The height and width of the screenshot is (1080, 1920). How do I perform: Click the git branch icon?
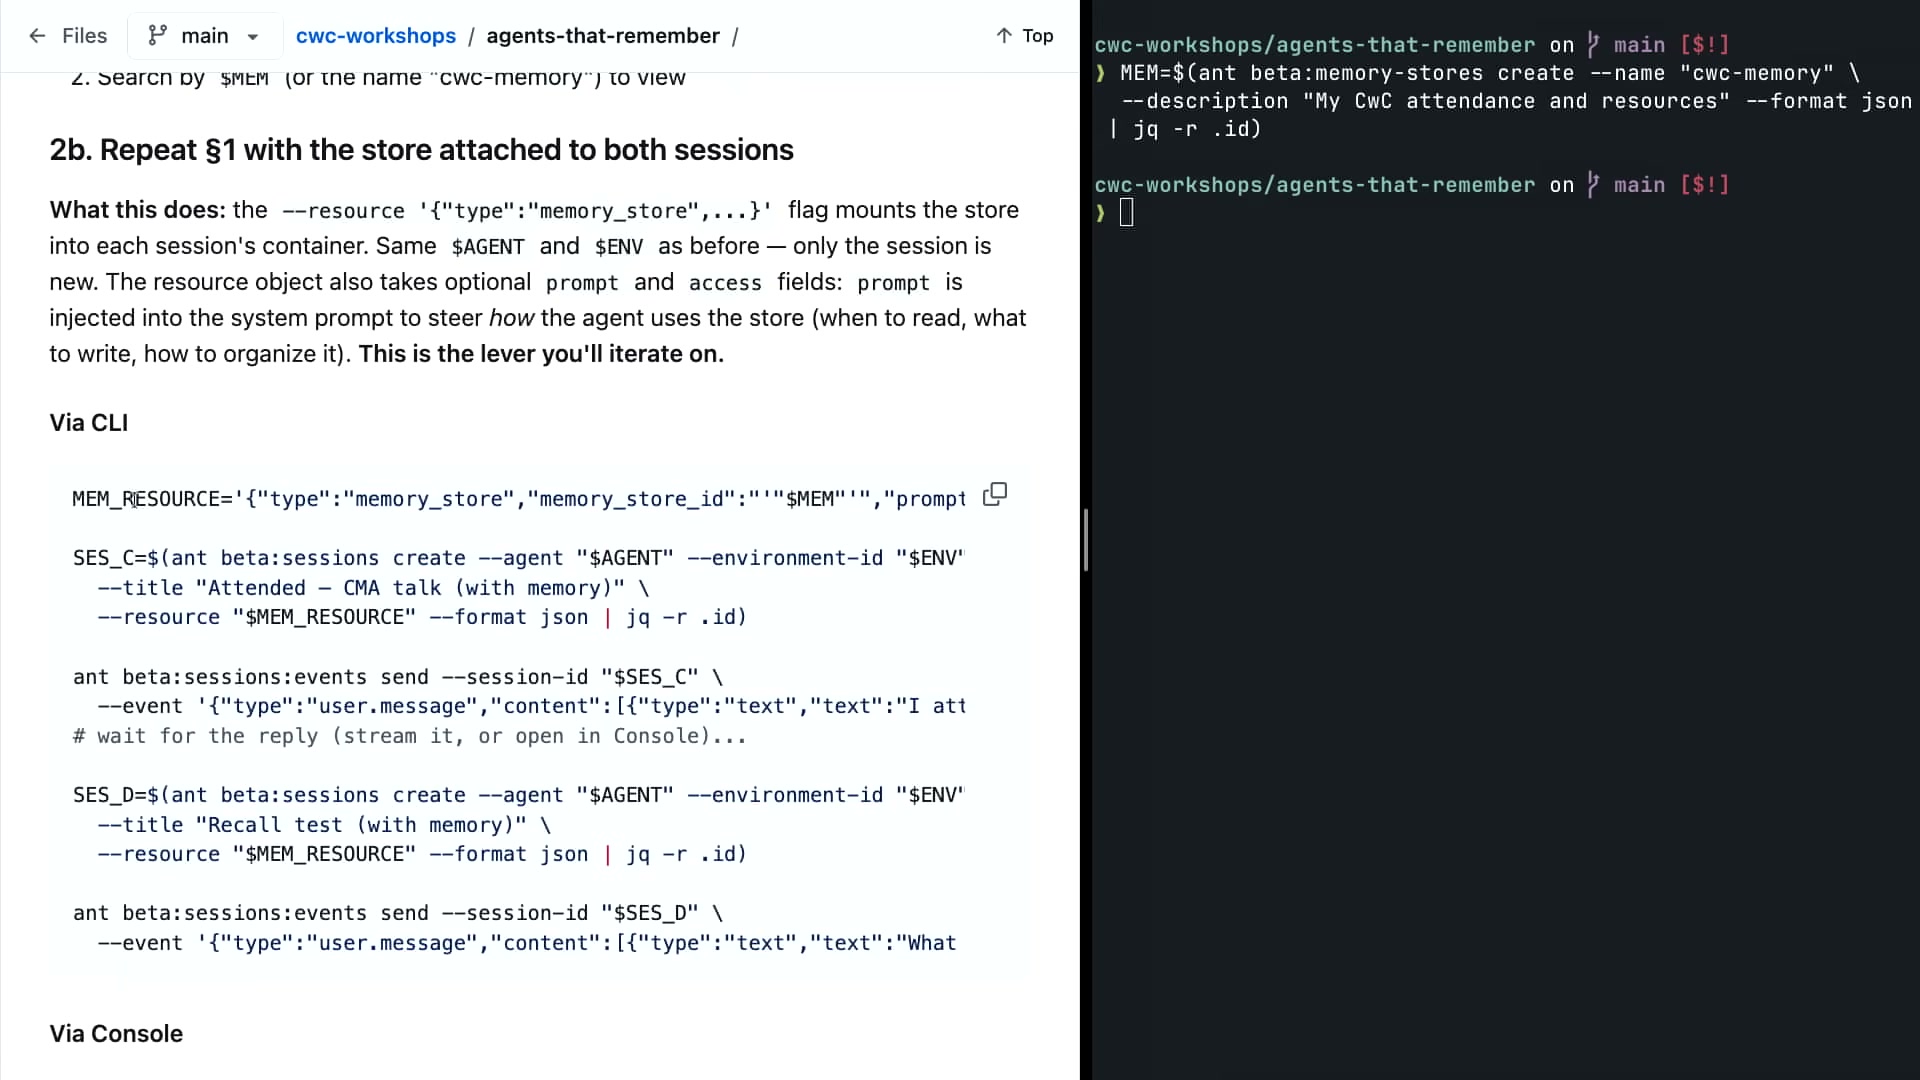pyautogui.click(x=157, y=36)
